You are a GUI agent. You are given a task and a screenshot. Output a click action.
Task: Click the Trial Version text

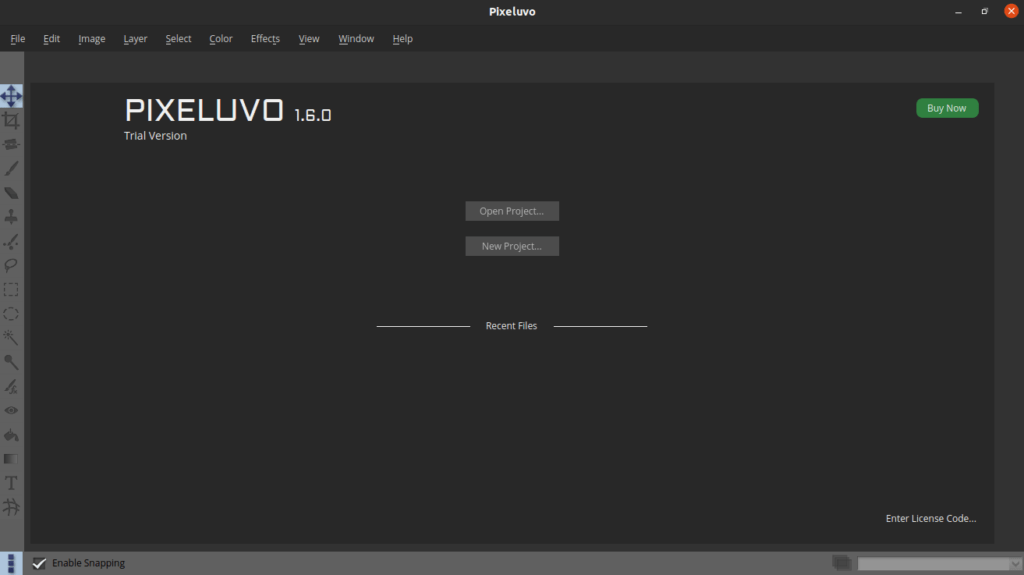pyautogui.click(x=155, y=135)
